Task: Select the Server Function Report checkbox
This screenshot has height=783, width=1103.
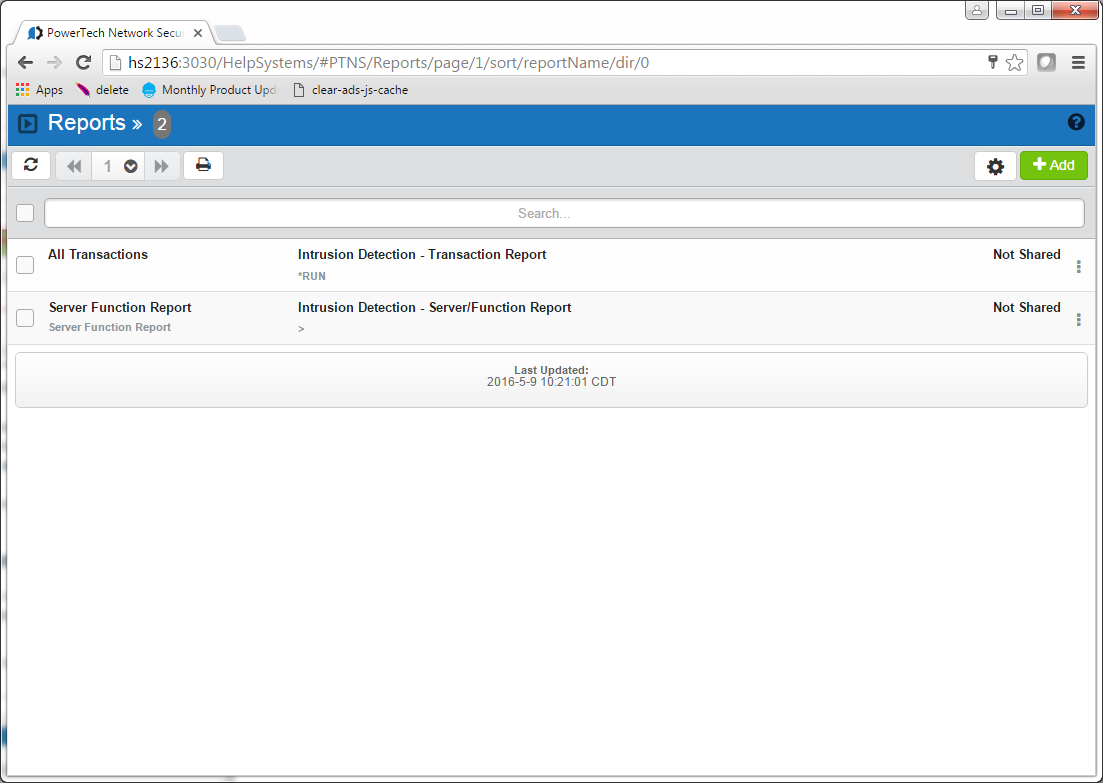Action: pos(26,318)
